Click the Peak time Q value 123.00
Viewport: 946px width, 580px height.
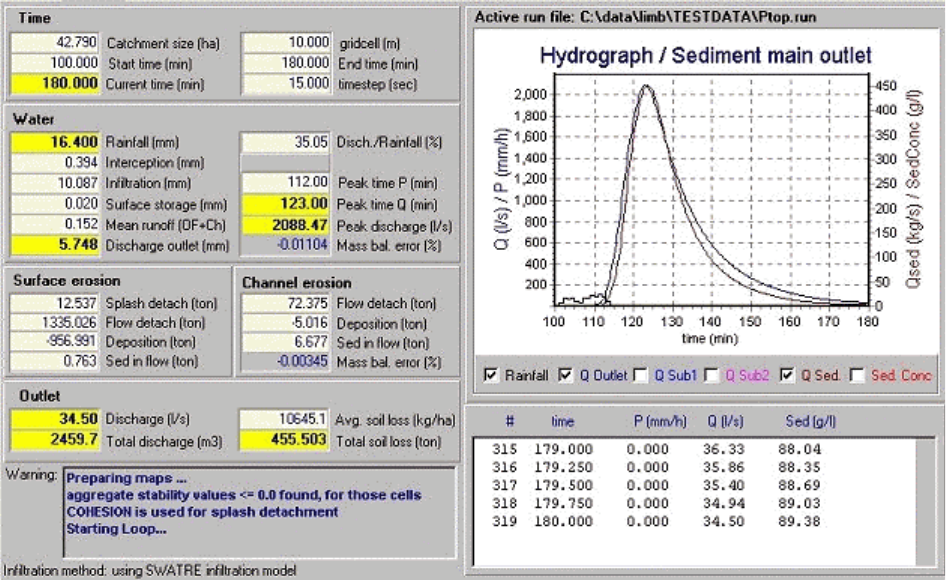click(285, 204)
